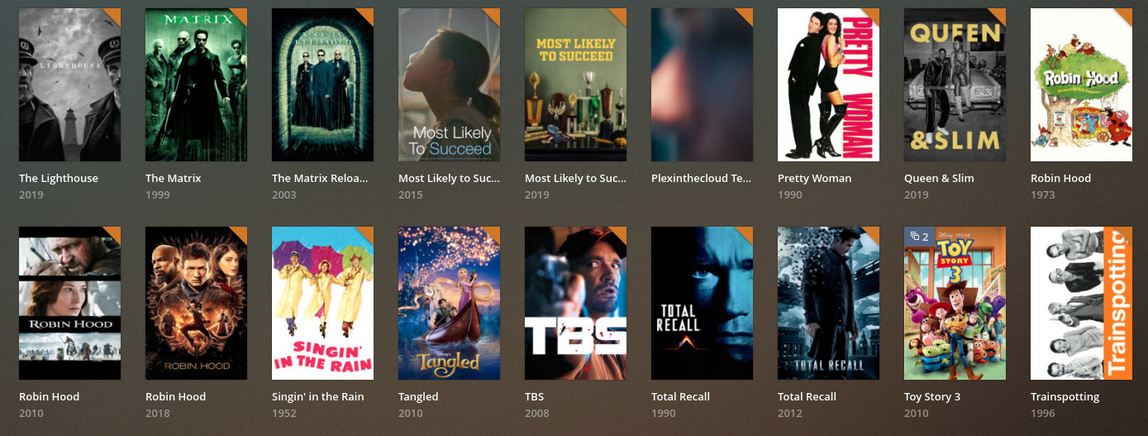Click the unwatched corner flag on Singin' in the Rain
The image size is (1148, 436).
367,233
